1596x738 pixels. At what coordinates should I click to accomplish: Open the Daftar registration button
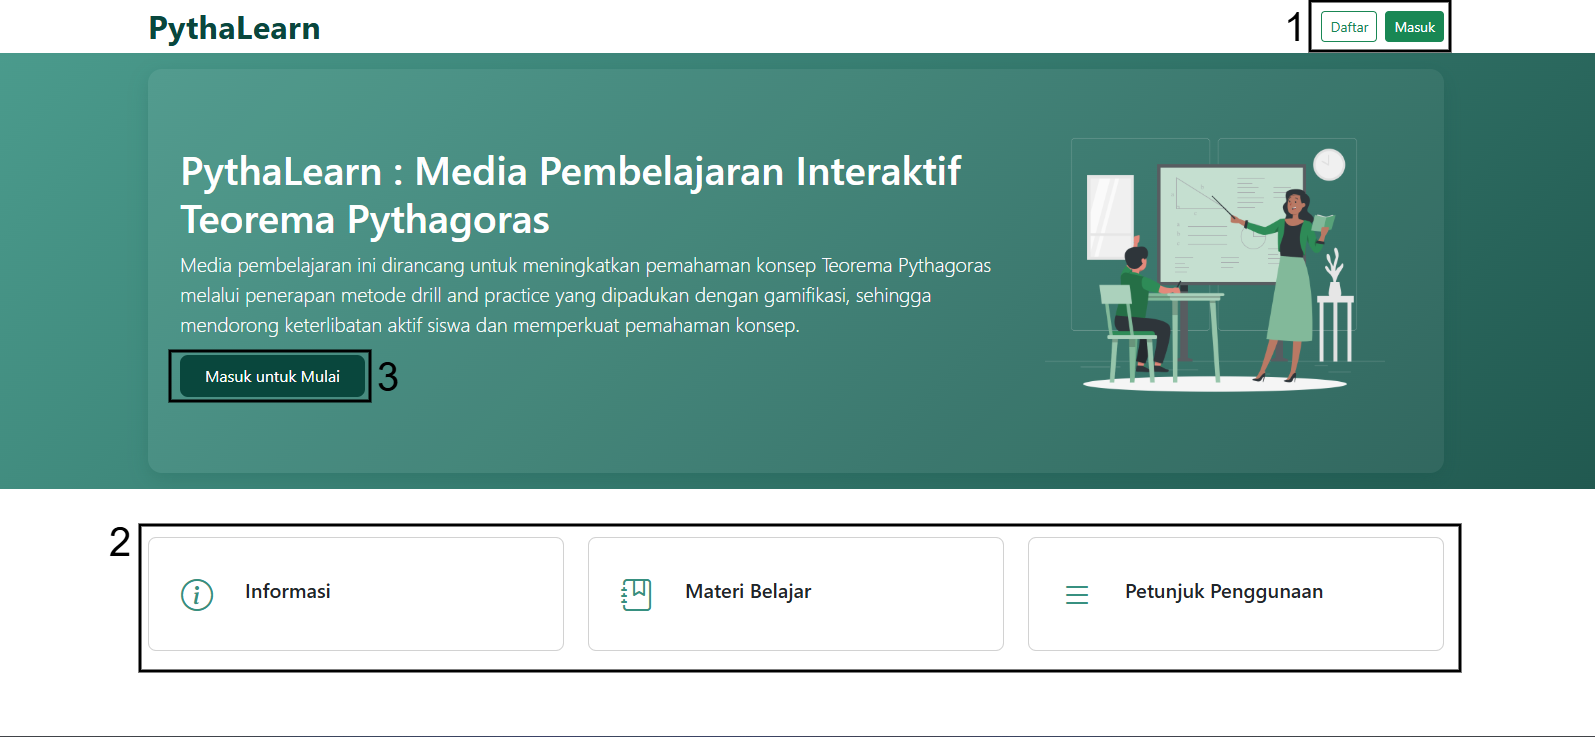(x=1349, y=27)
